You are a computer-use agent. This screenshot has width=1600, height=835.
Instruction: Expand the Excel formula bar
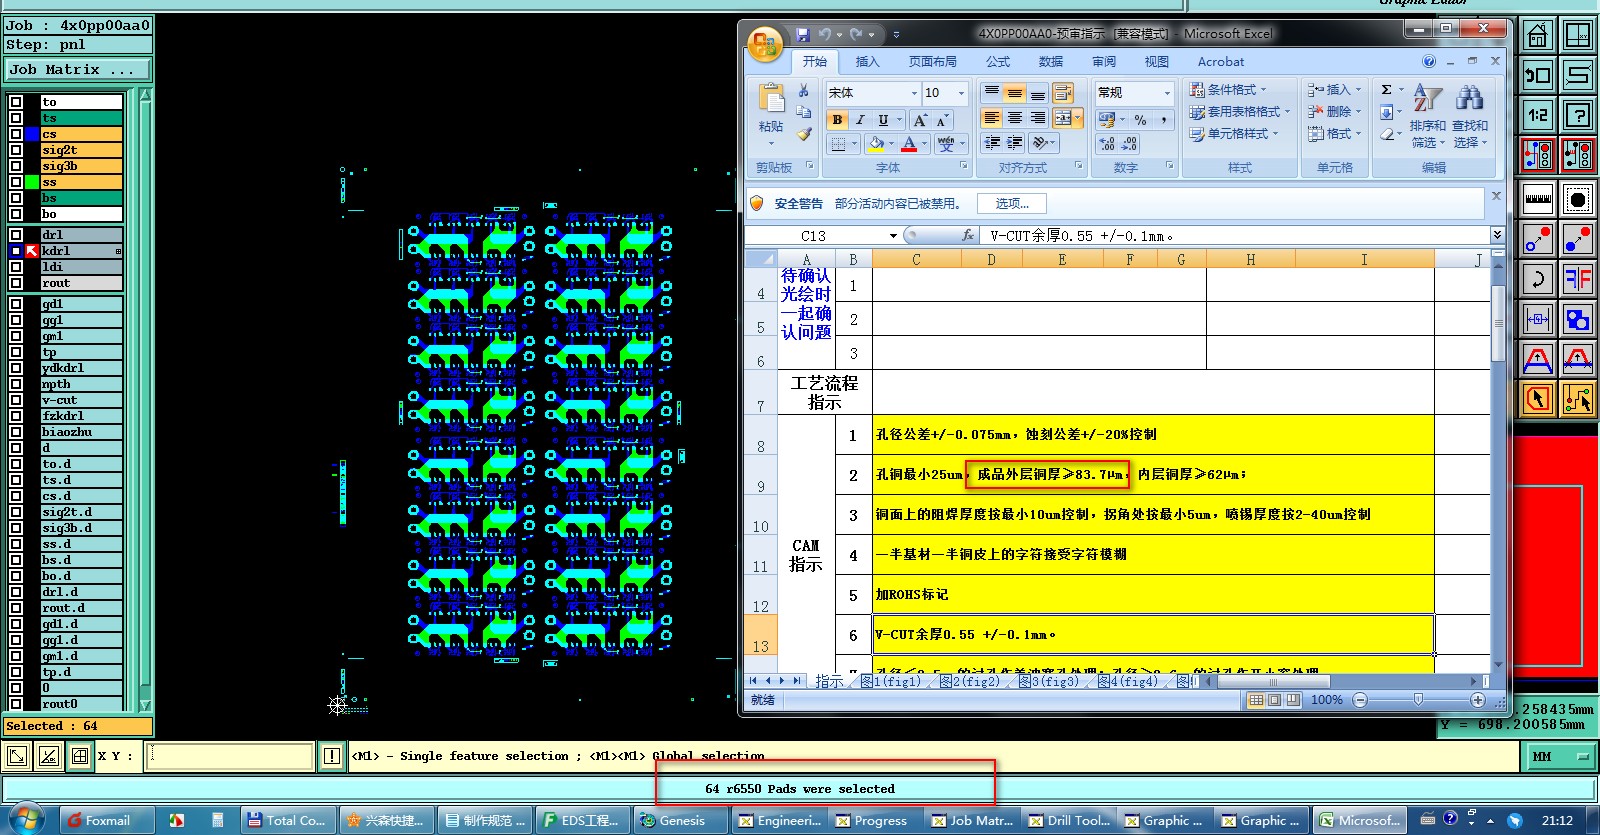(1497, 235)
